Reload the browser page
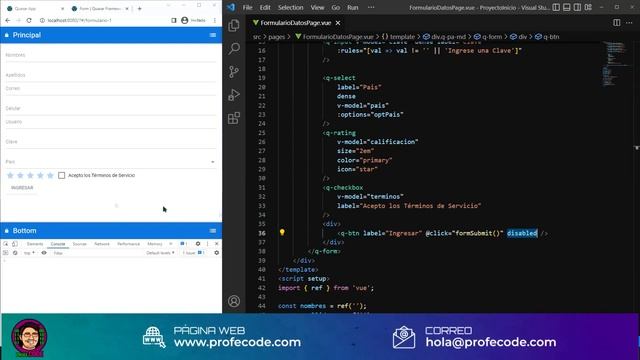This screenshot has width=640, height=360. tap(29, 20)
